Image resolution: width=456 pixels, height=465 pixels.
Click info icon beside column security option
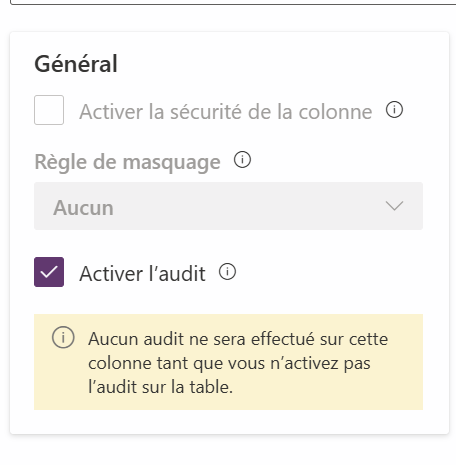[394, 110]
